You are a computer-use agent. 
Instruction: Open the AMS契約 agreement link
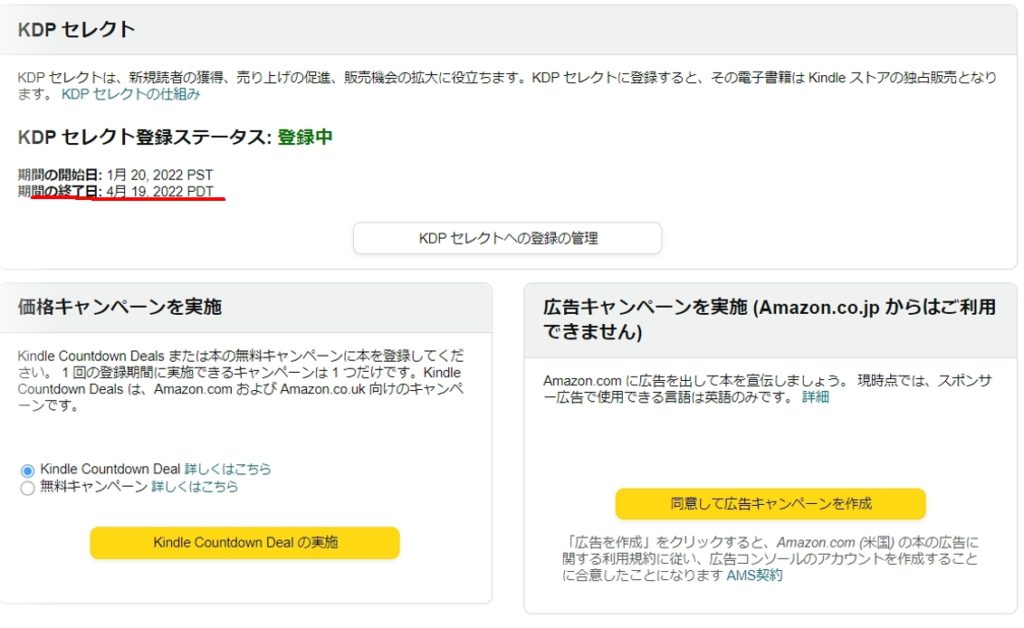tap(754, 576)
